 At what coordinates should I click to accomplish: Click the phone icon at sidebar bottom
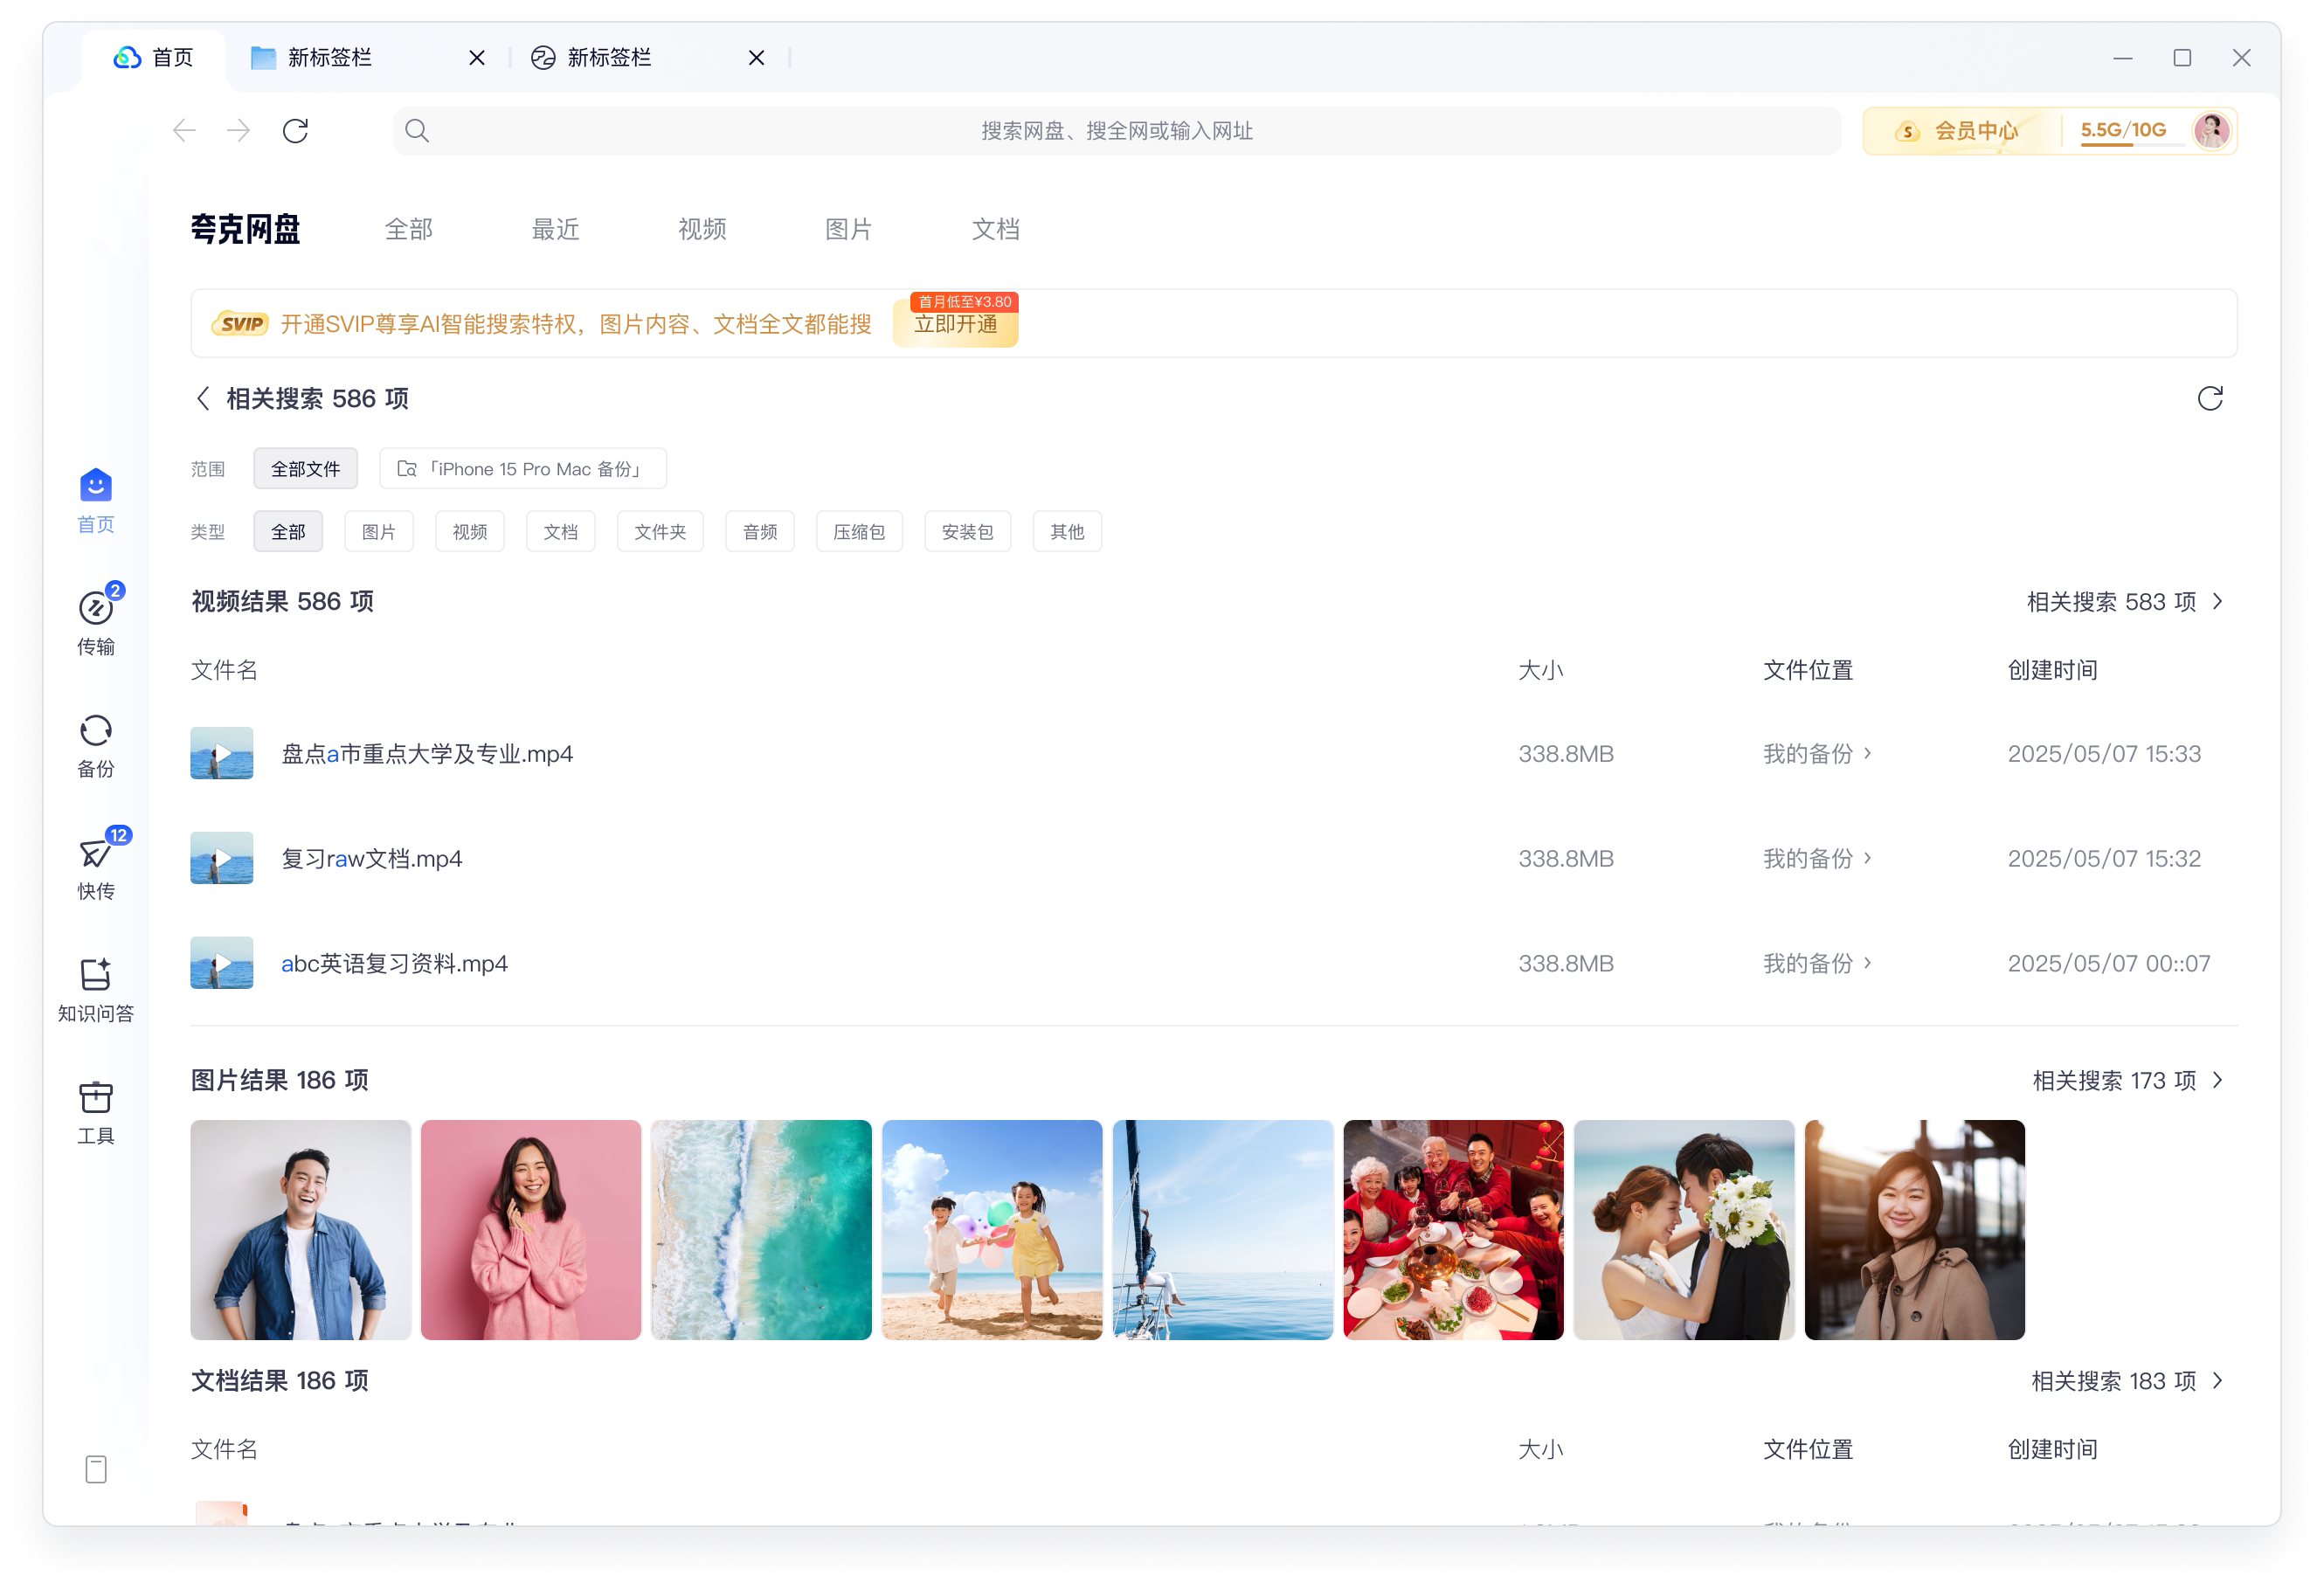(96, 1469)
